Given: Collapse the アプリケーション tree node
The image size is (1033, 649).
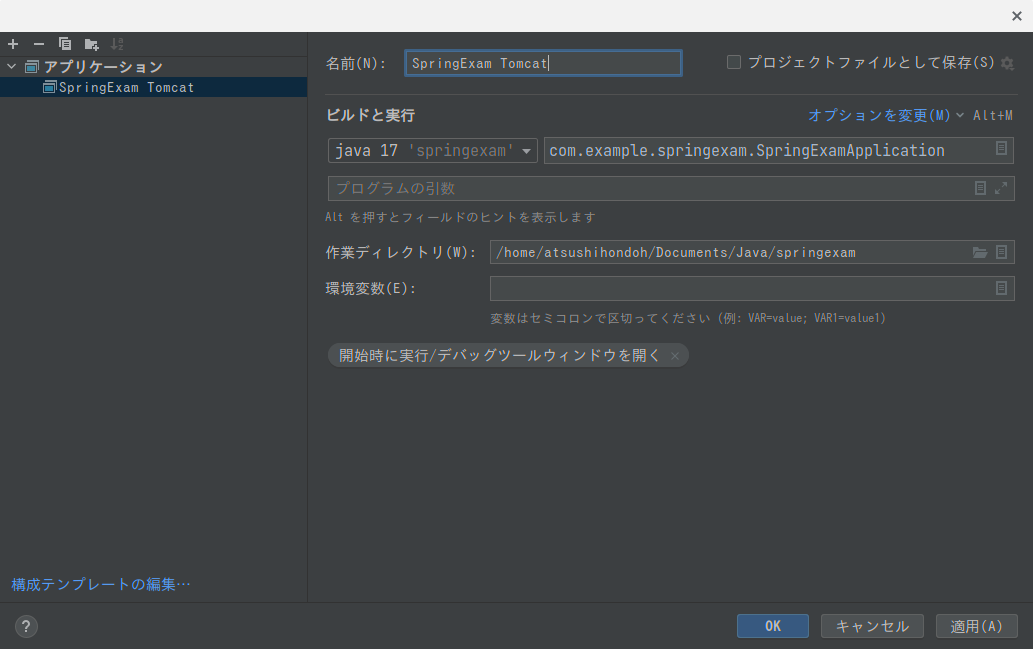Looking at the screenshot, I should [x=10, y=66].
